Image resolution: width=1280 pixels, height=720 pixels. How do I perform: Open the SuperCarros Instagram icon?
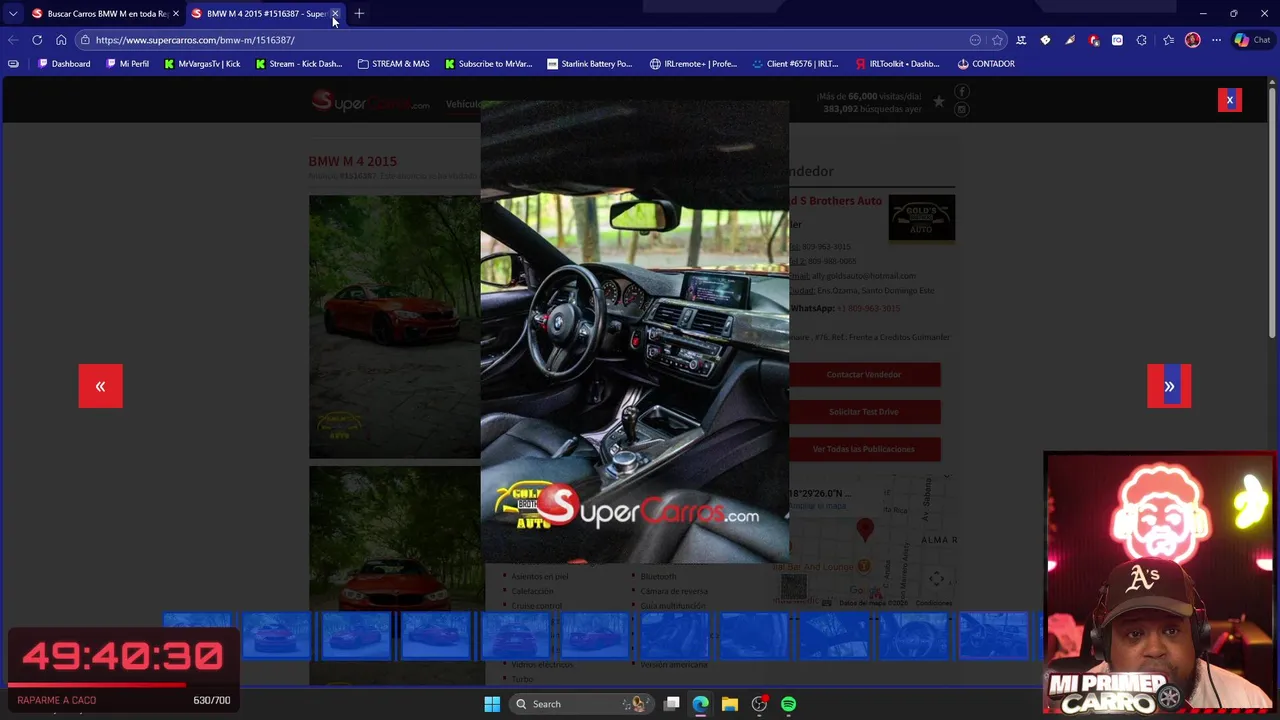tap(961, 110)
